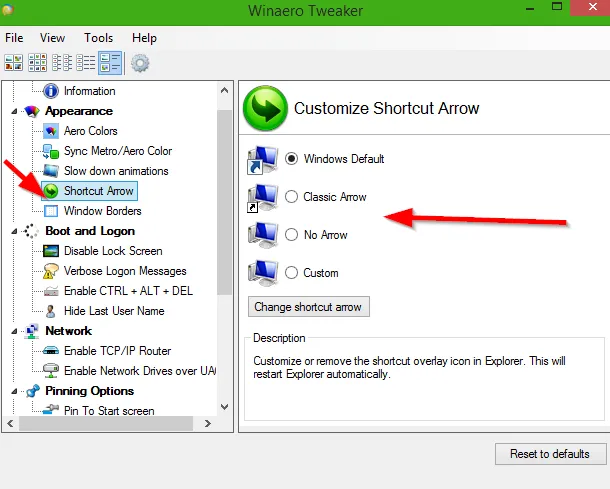Select the list view toolbar icon

[x=62, y=63]
